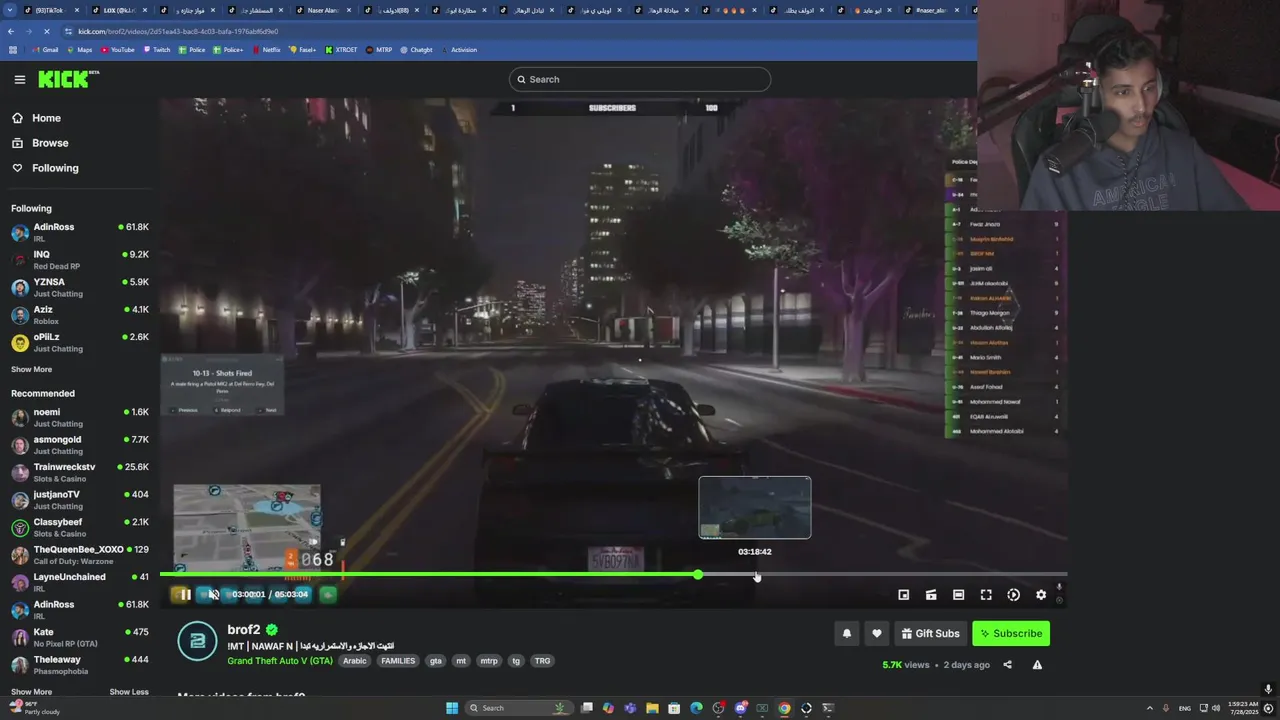
Task: Share the video
Action: pos(1008,665)
